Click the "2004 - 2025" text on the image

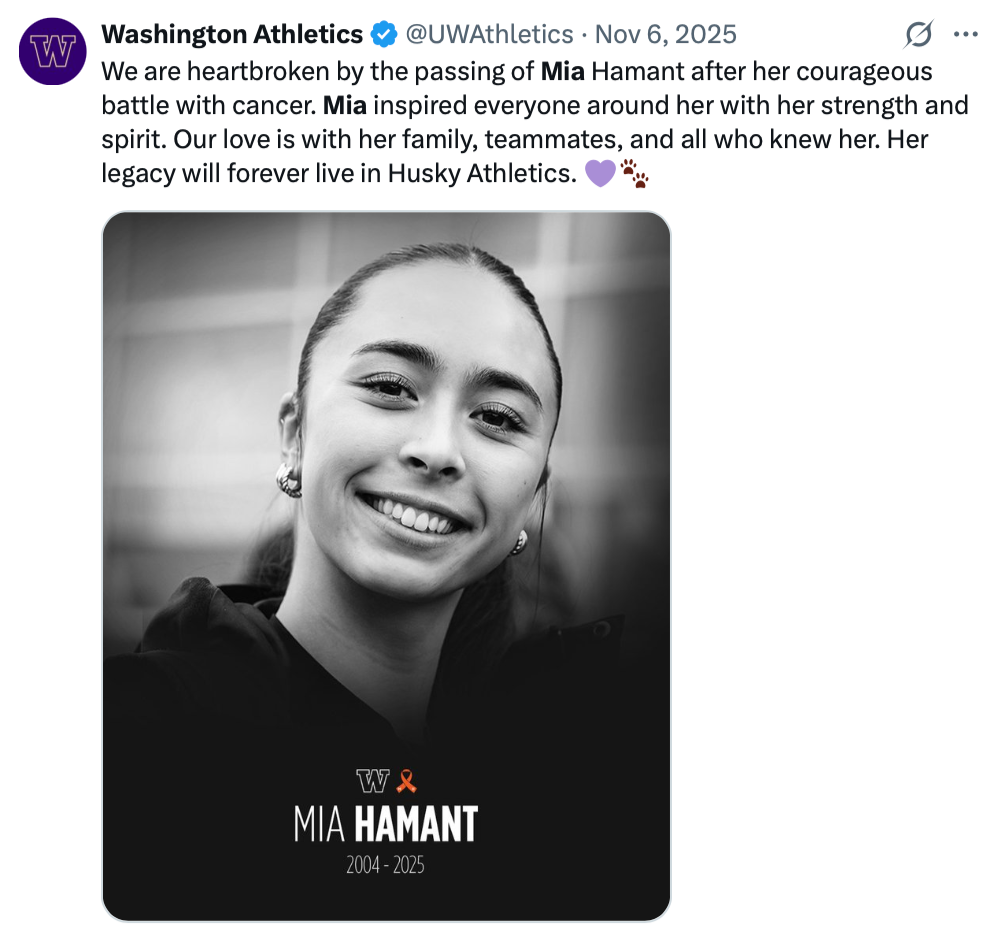pos(385,865)
